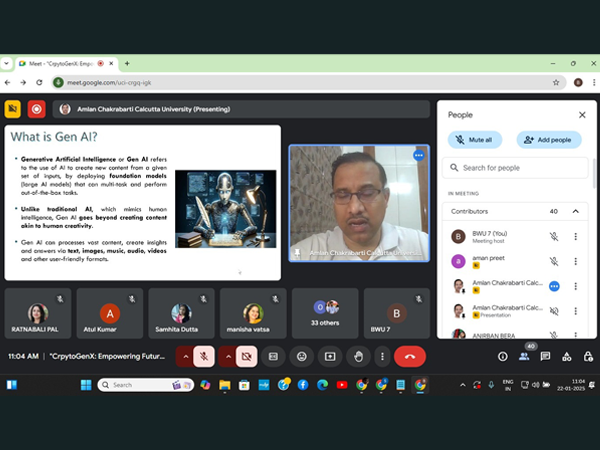Open the More options three-dot menu in call bar
Screen dimensions: 600x450
pyautogui.click(x=381, y=356)
